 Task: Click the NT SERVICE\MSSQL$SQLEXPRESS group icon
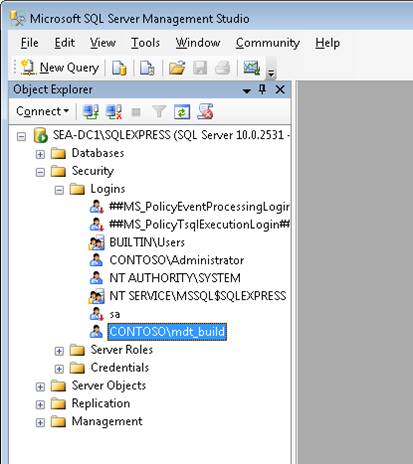click(x=96, y=296)
